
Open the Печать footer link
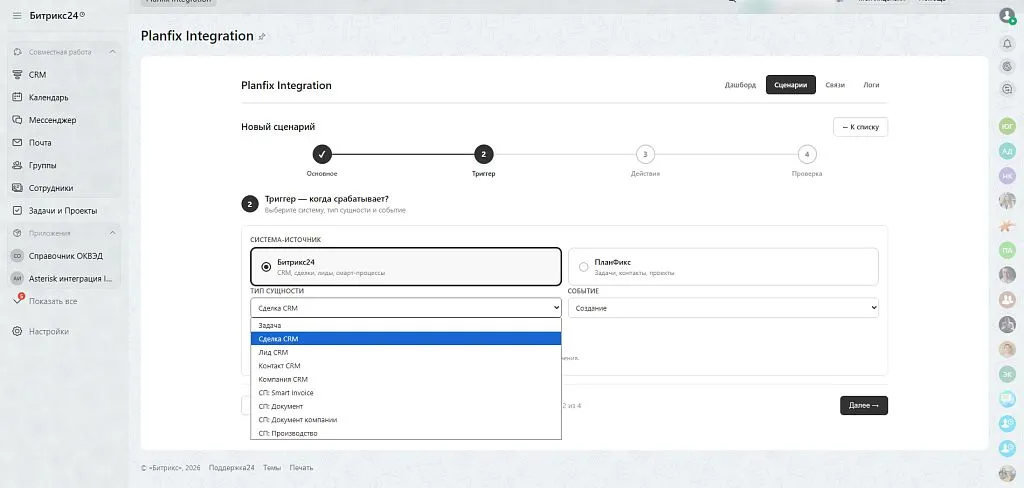click(x=301, y=468)
